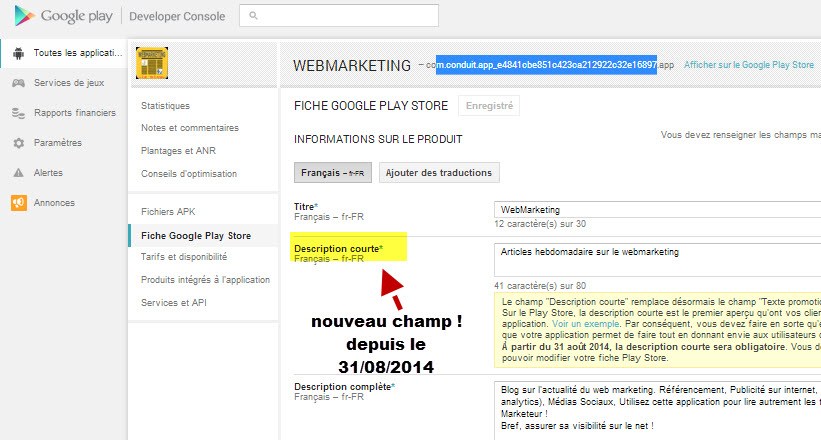
Task: Click Ajouter des traductions
Action: (439, 173)
